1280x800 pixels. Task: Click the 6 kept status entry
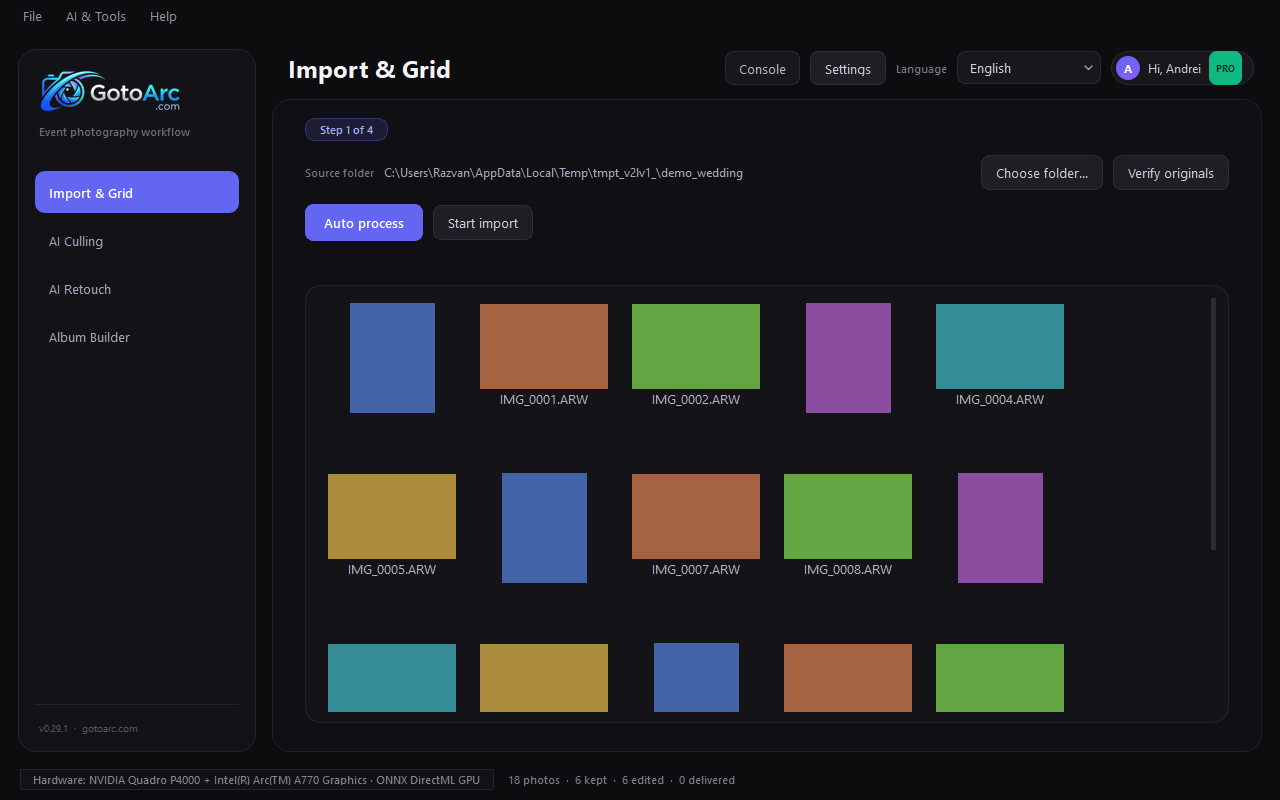pyautogui.click(x=591, y=780)
